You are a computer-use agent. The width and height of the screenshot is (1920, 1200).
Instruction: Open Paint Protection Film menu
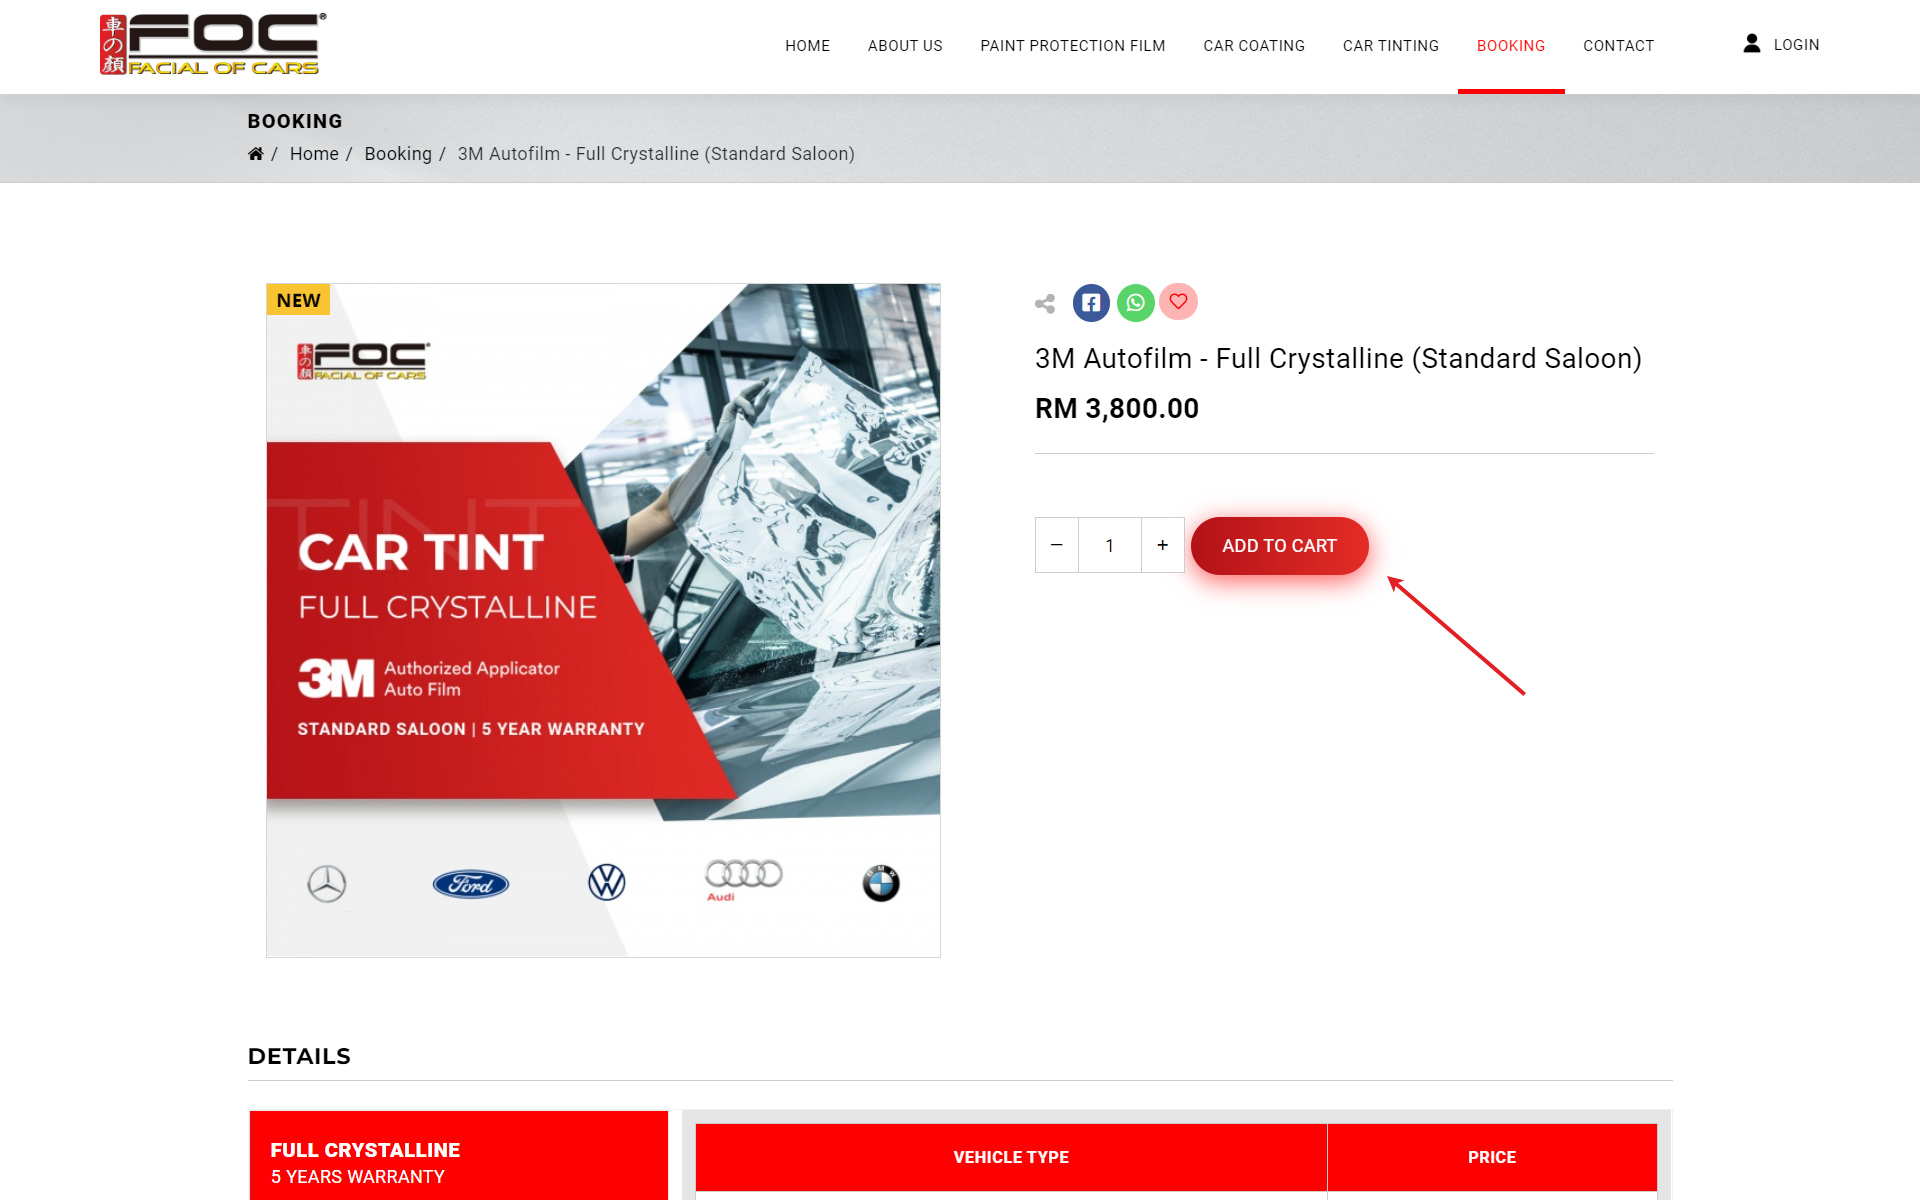click(x=1073, y=46)
